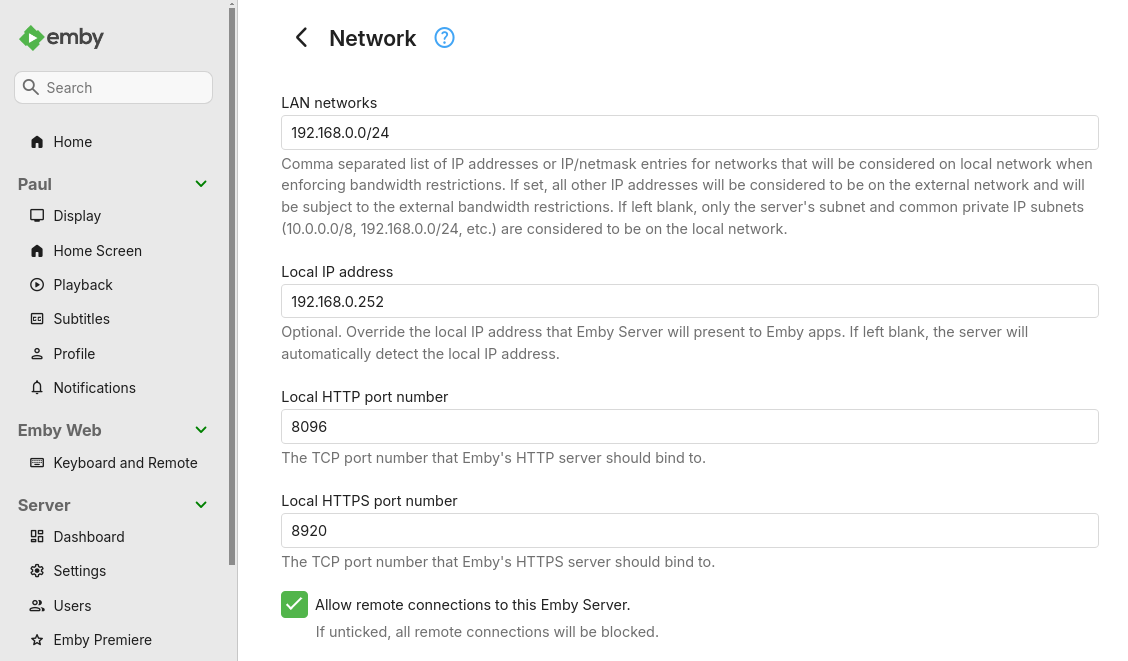
Task: Untick Allow remote connections to this Emby Server
Action: pyautogui.click(x=294, y=604)
